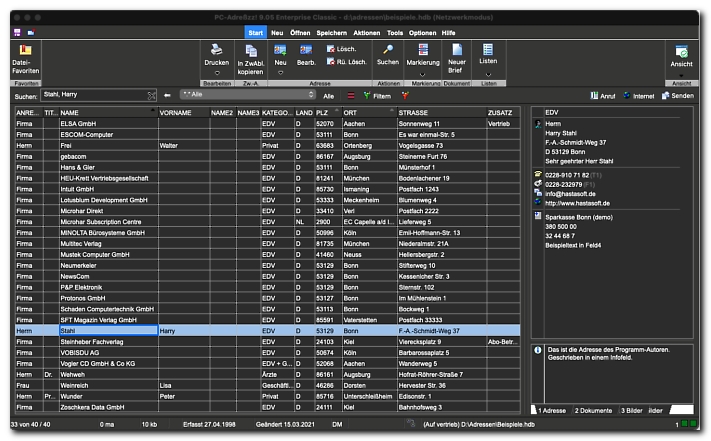Image resolution: width=711 pixels, height=441 pixels.
Task: Click the Alle button next to filter combo
Action: point(328,96)
